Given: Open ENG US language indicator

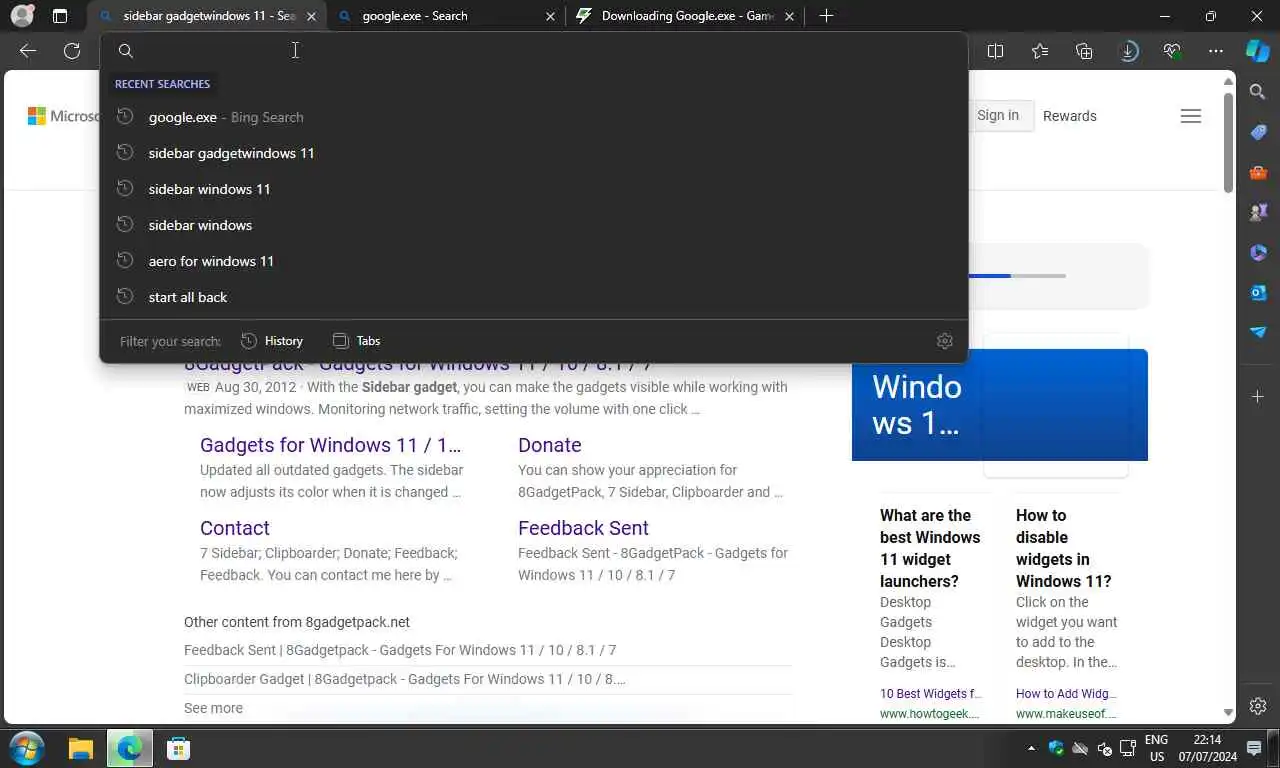Looking at the screenshot, I should pos(1156,748).
